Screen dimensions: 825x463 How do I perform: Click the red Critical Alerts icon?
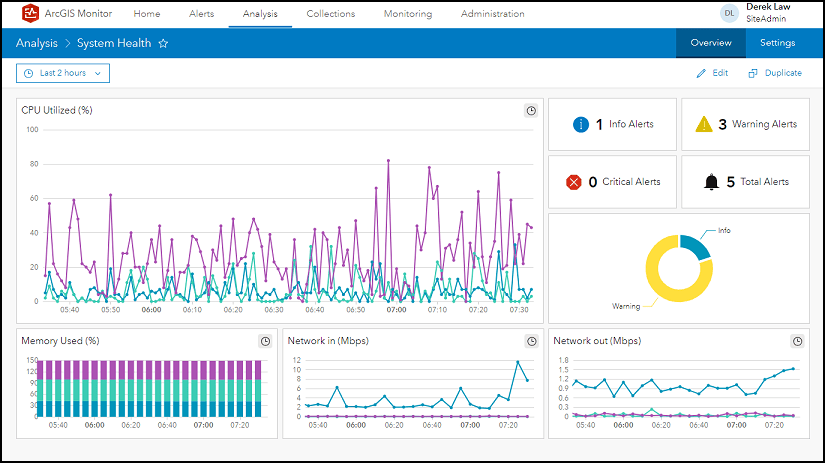pos(574,182)
